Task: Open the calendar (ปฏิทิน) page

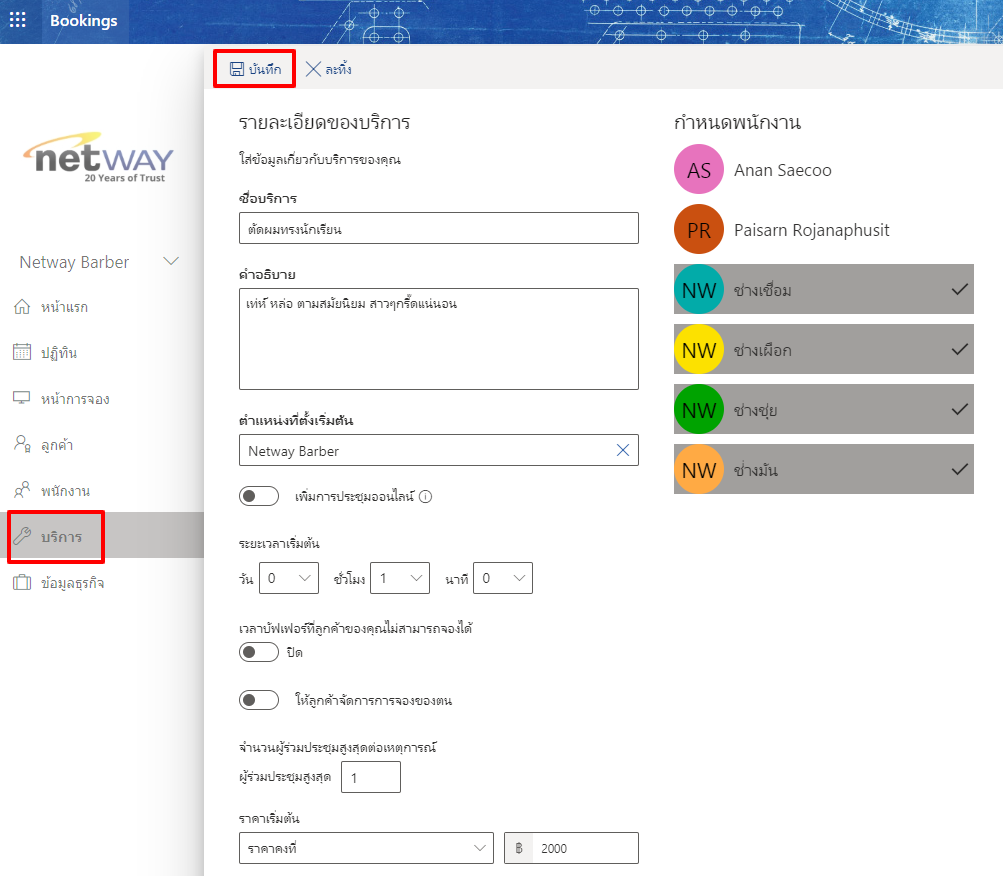Action: point(58,352)
